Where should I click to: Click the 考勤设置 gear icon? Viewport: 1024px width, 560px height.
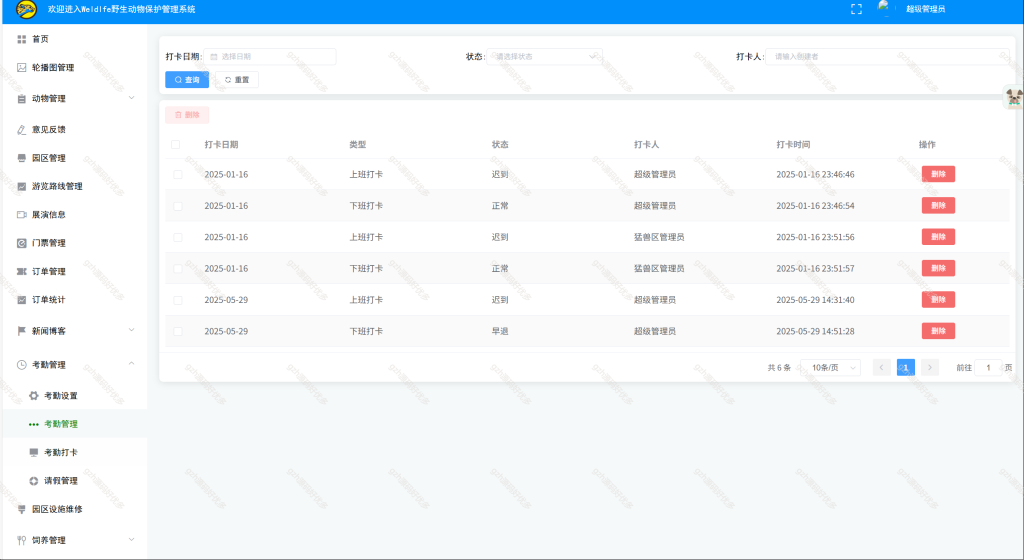(x=34, y=396)
